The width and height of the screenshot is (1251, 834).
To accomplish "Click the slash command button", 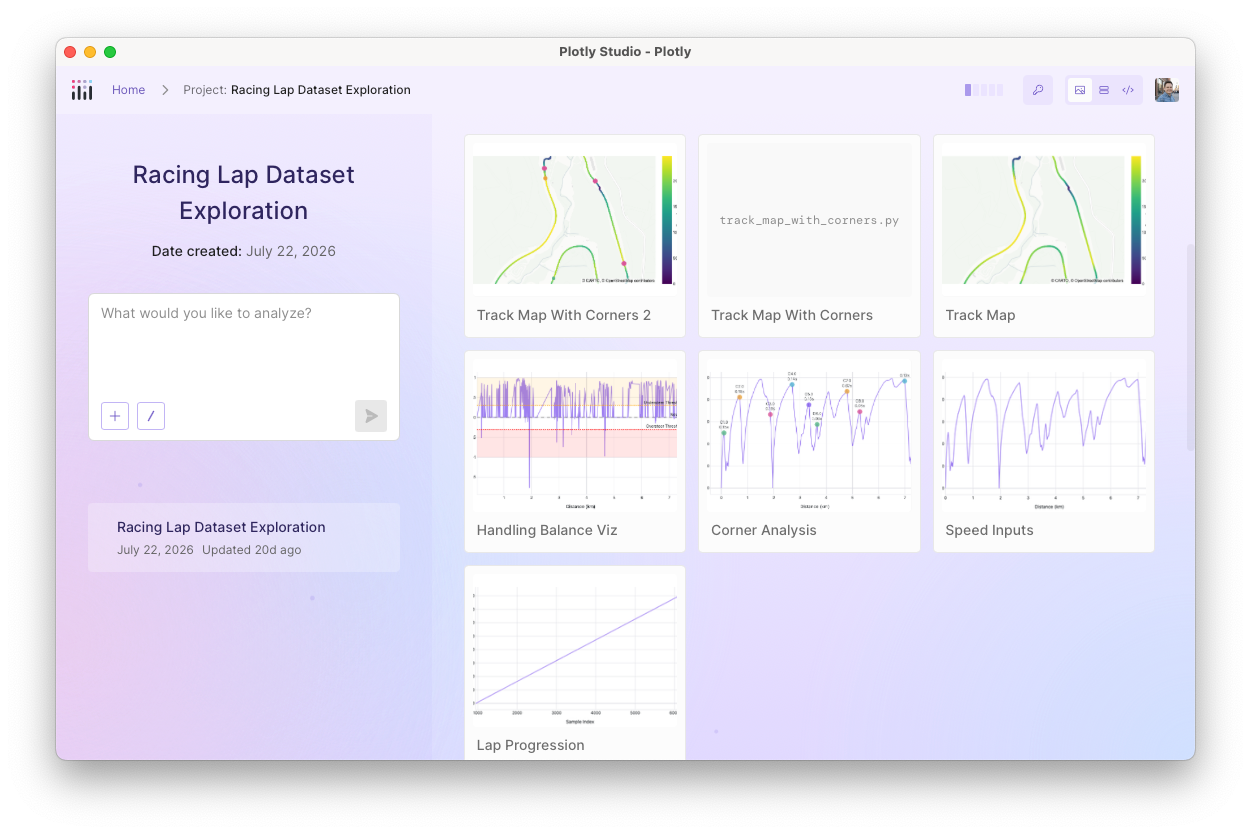I will pos(151,416).
